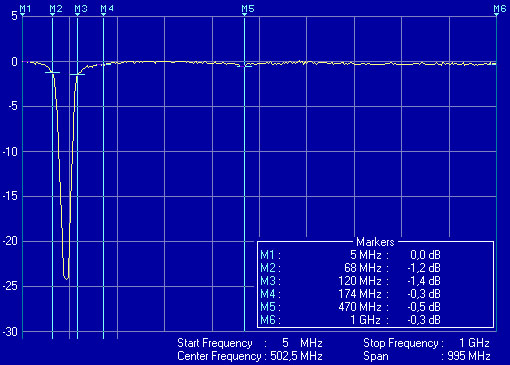The width and height of the screenshot is (510, 365).
Task: Click the Stop Frequency 1 GHz value
Action: [x=474, y=343]
